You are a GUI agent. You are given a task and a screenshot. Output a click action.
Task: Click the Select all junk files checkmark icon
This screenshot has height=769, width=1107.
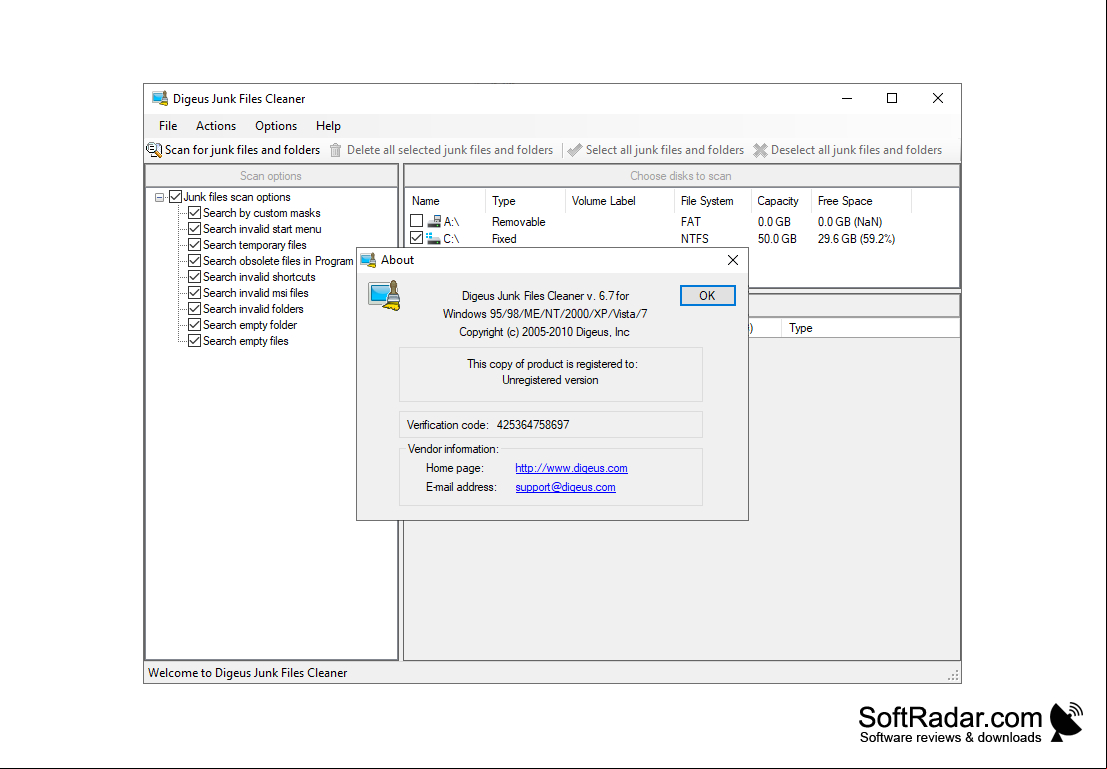point(575,150)
